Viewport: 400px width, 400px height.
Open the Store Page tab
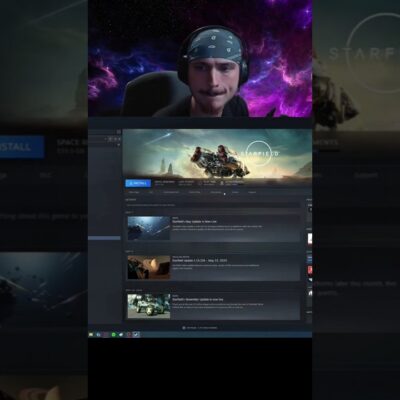coord(134,192)
